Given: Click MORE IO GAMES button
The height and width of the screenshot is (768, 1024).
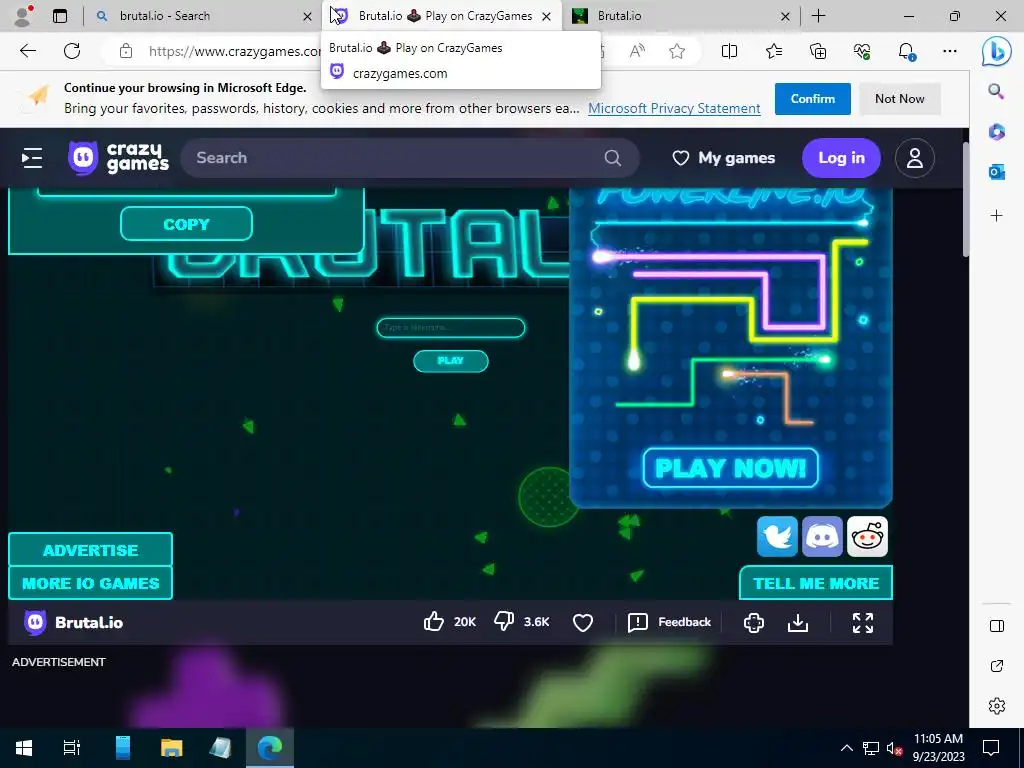Looking at the screenshot, I should pyautogui.click(x=90, y=583).
